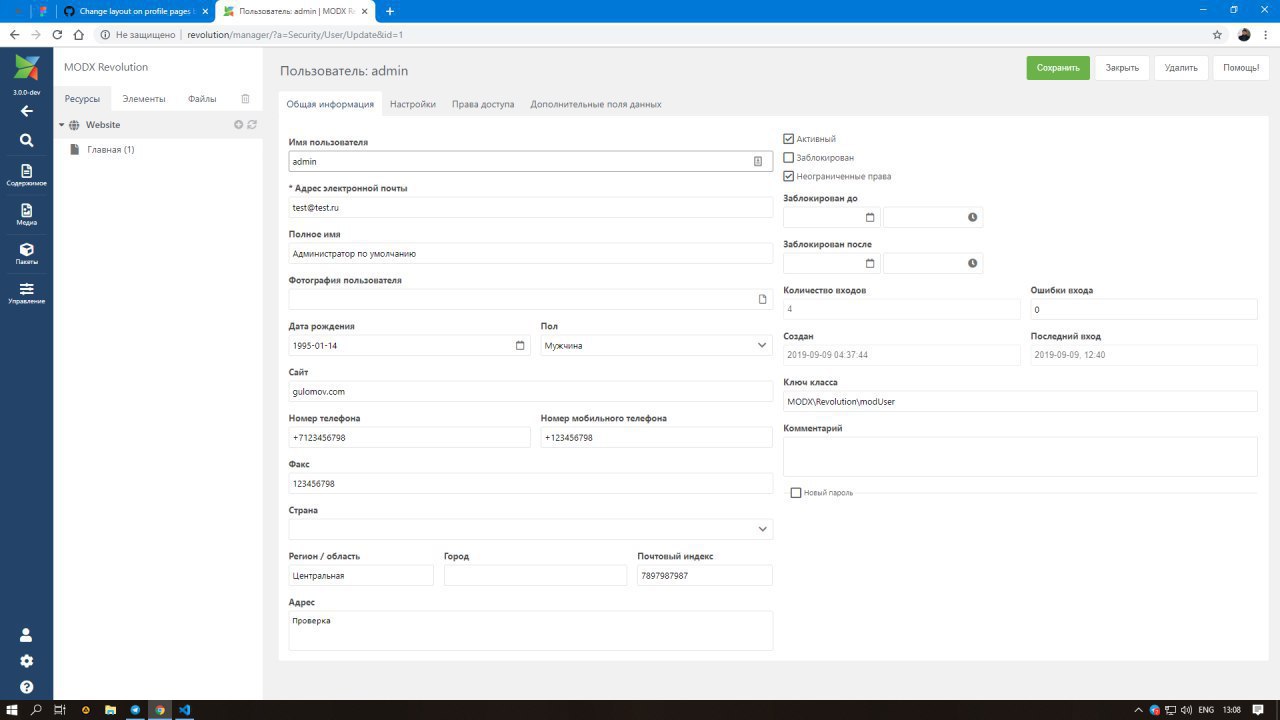Open the calendar icon for Заблокирован до
1280x720 pixels.
[x=870, y=218]
